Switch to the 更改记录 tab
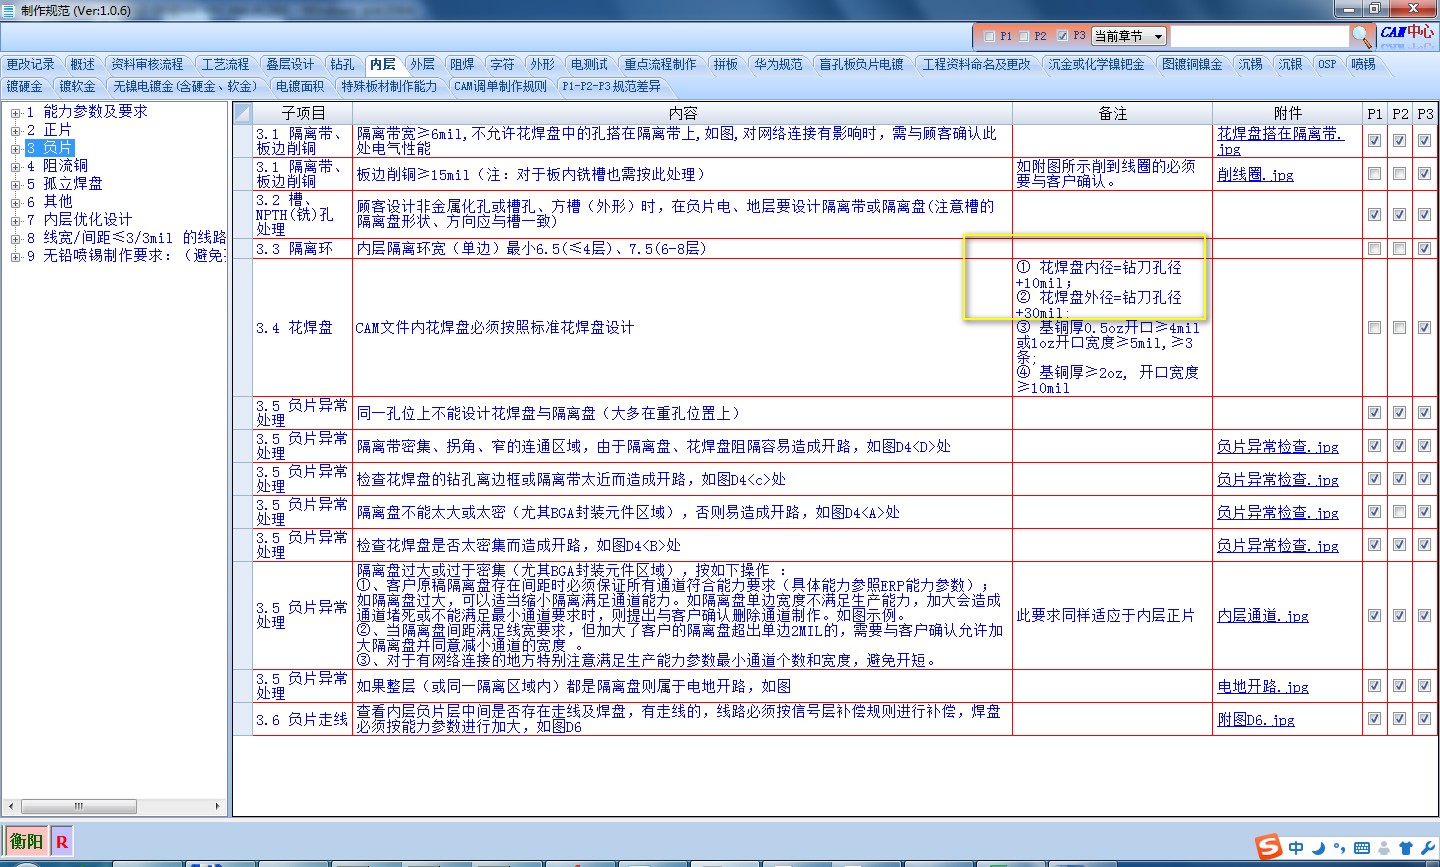The height and width of the screenshot is (867, 1440). (30, 64)
